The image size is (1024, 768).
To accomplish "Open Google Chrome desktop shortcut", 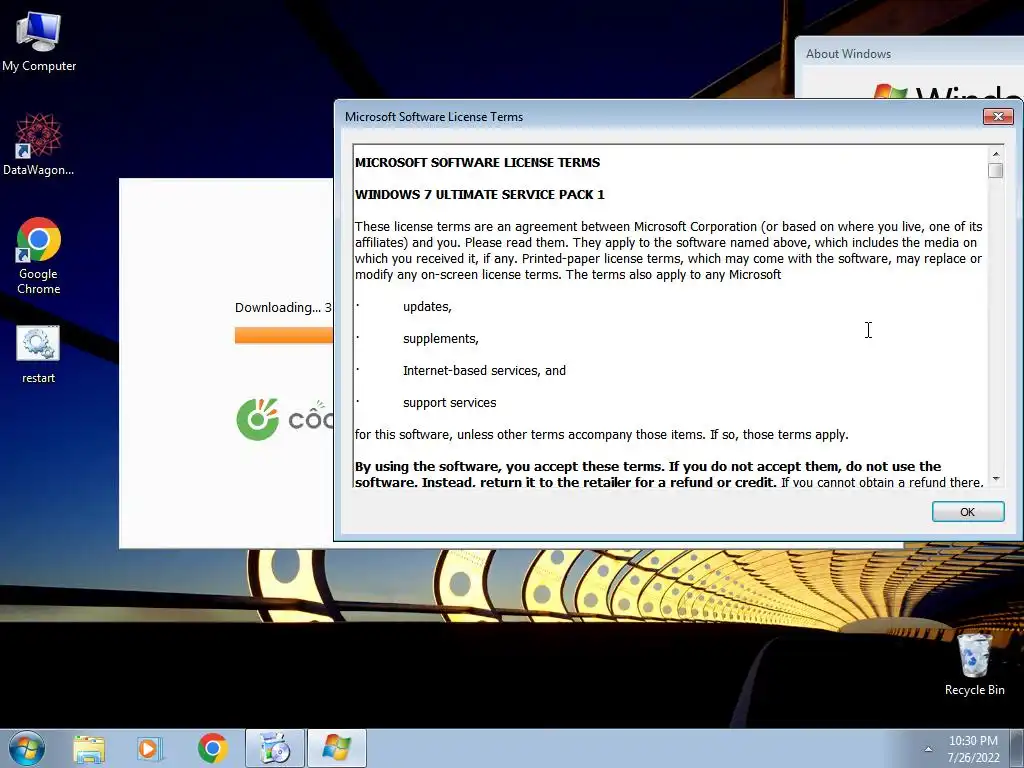I will pyautogui.click(x=39, y=256).
